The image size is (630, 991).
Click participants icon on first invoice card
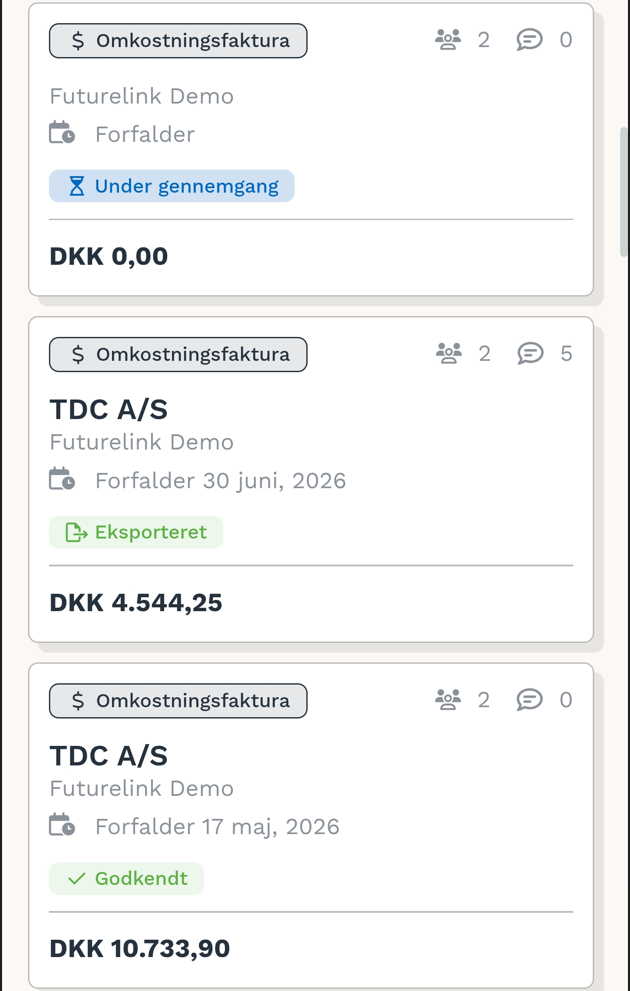[448, 40]
